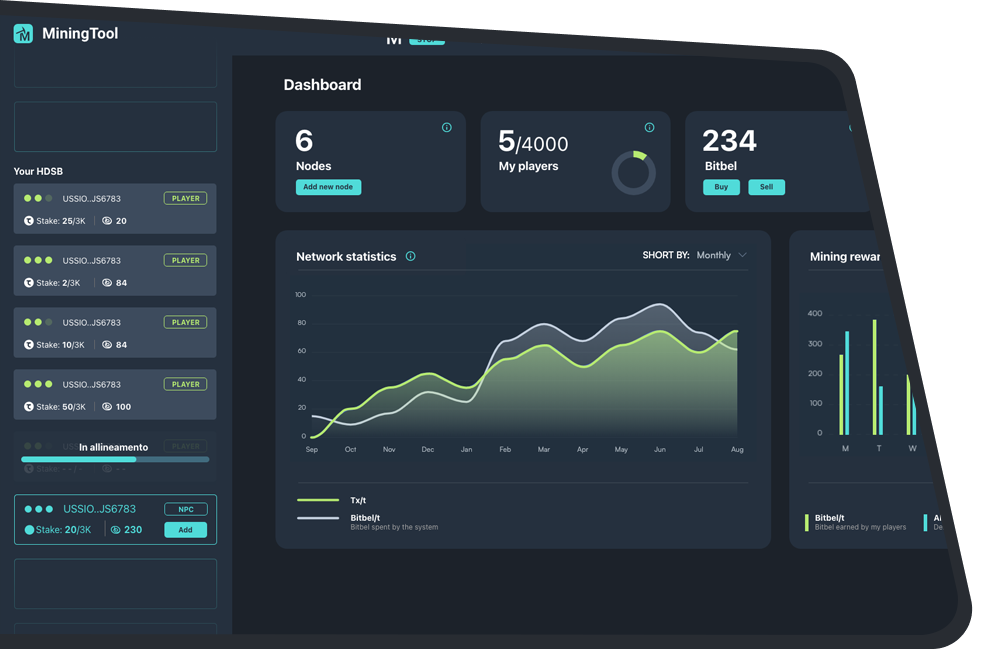Click the "5/4000" players count
The width and height of the screenshot is (982, 649).
pyautogui.click(x=534, y=142)
